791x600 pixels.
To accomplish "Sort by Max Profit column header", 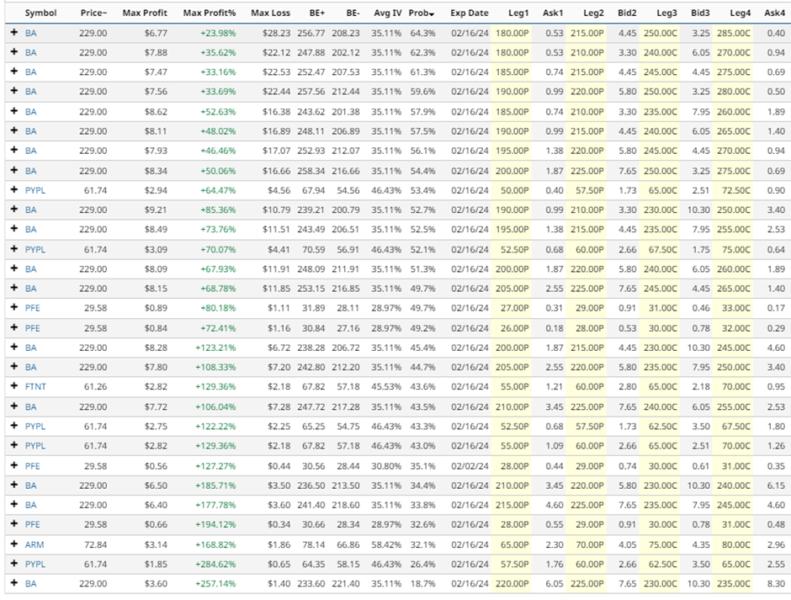I will point(145,13).
